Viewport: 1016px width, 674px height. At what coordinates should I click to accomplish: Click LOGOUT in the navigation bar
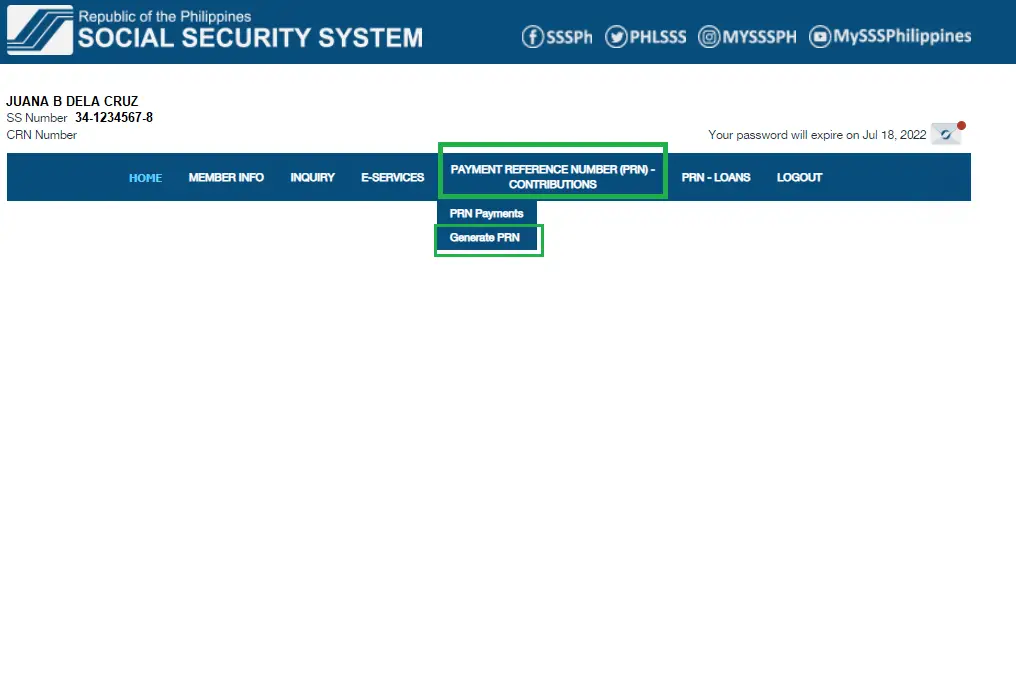[x=799, y=178]
